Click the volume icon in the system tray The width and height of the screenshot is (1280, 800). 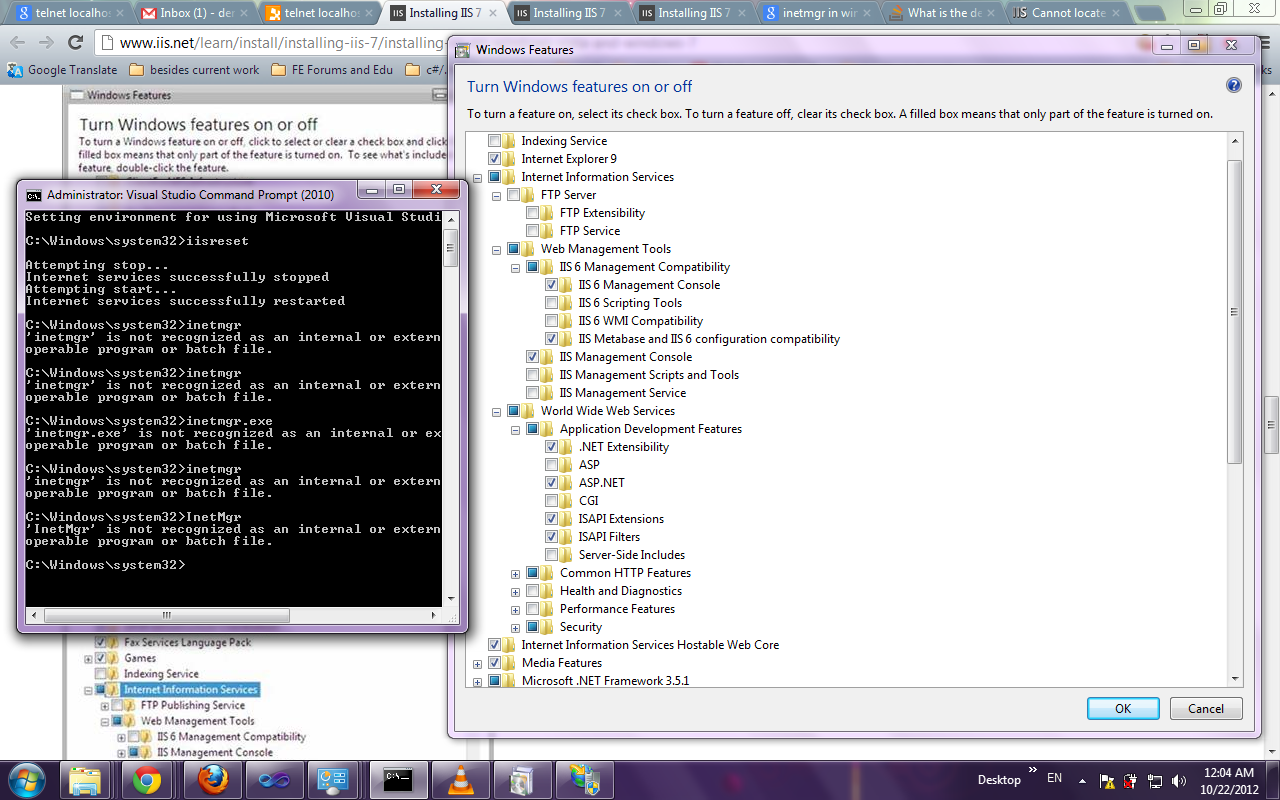(1179, 780)
